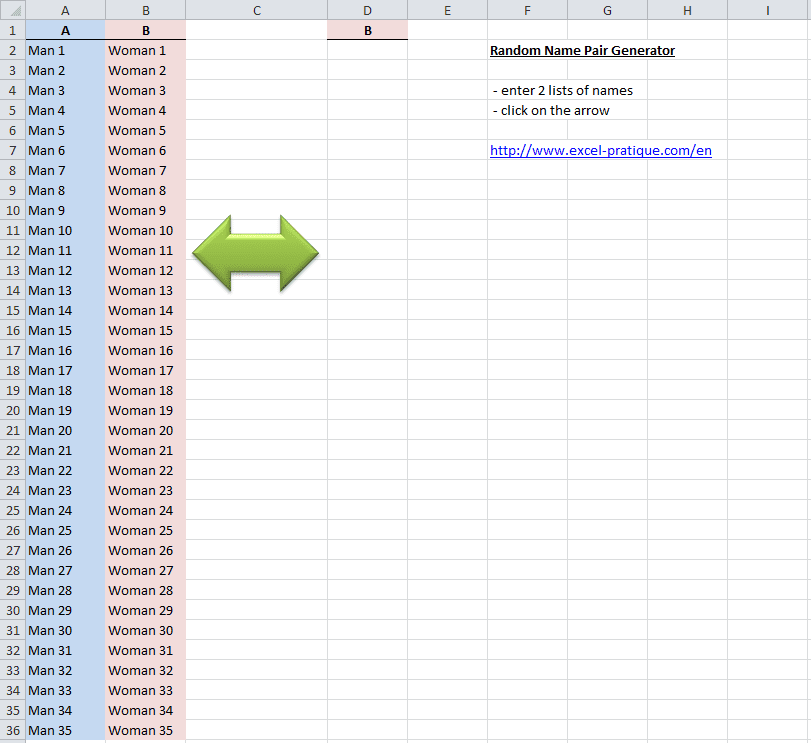
Task: Select cell 'Woman 17'
Action: [145, 371]
